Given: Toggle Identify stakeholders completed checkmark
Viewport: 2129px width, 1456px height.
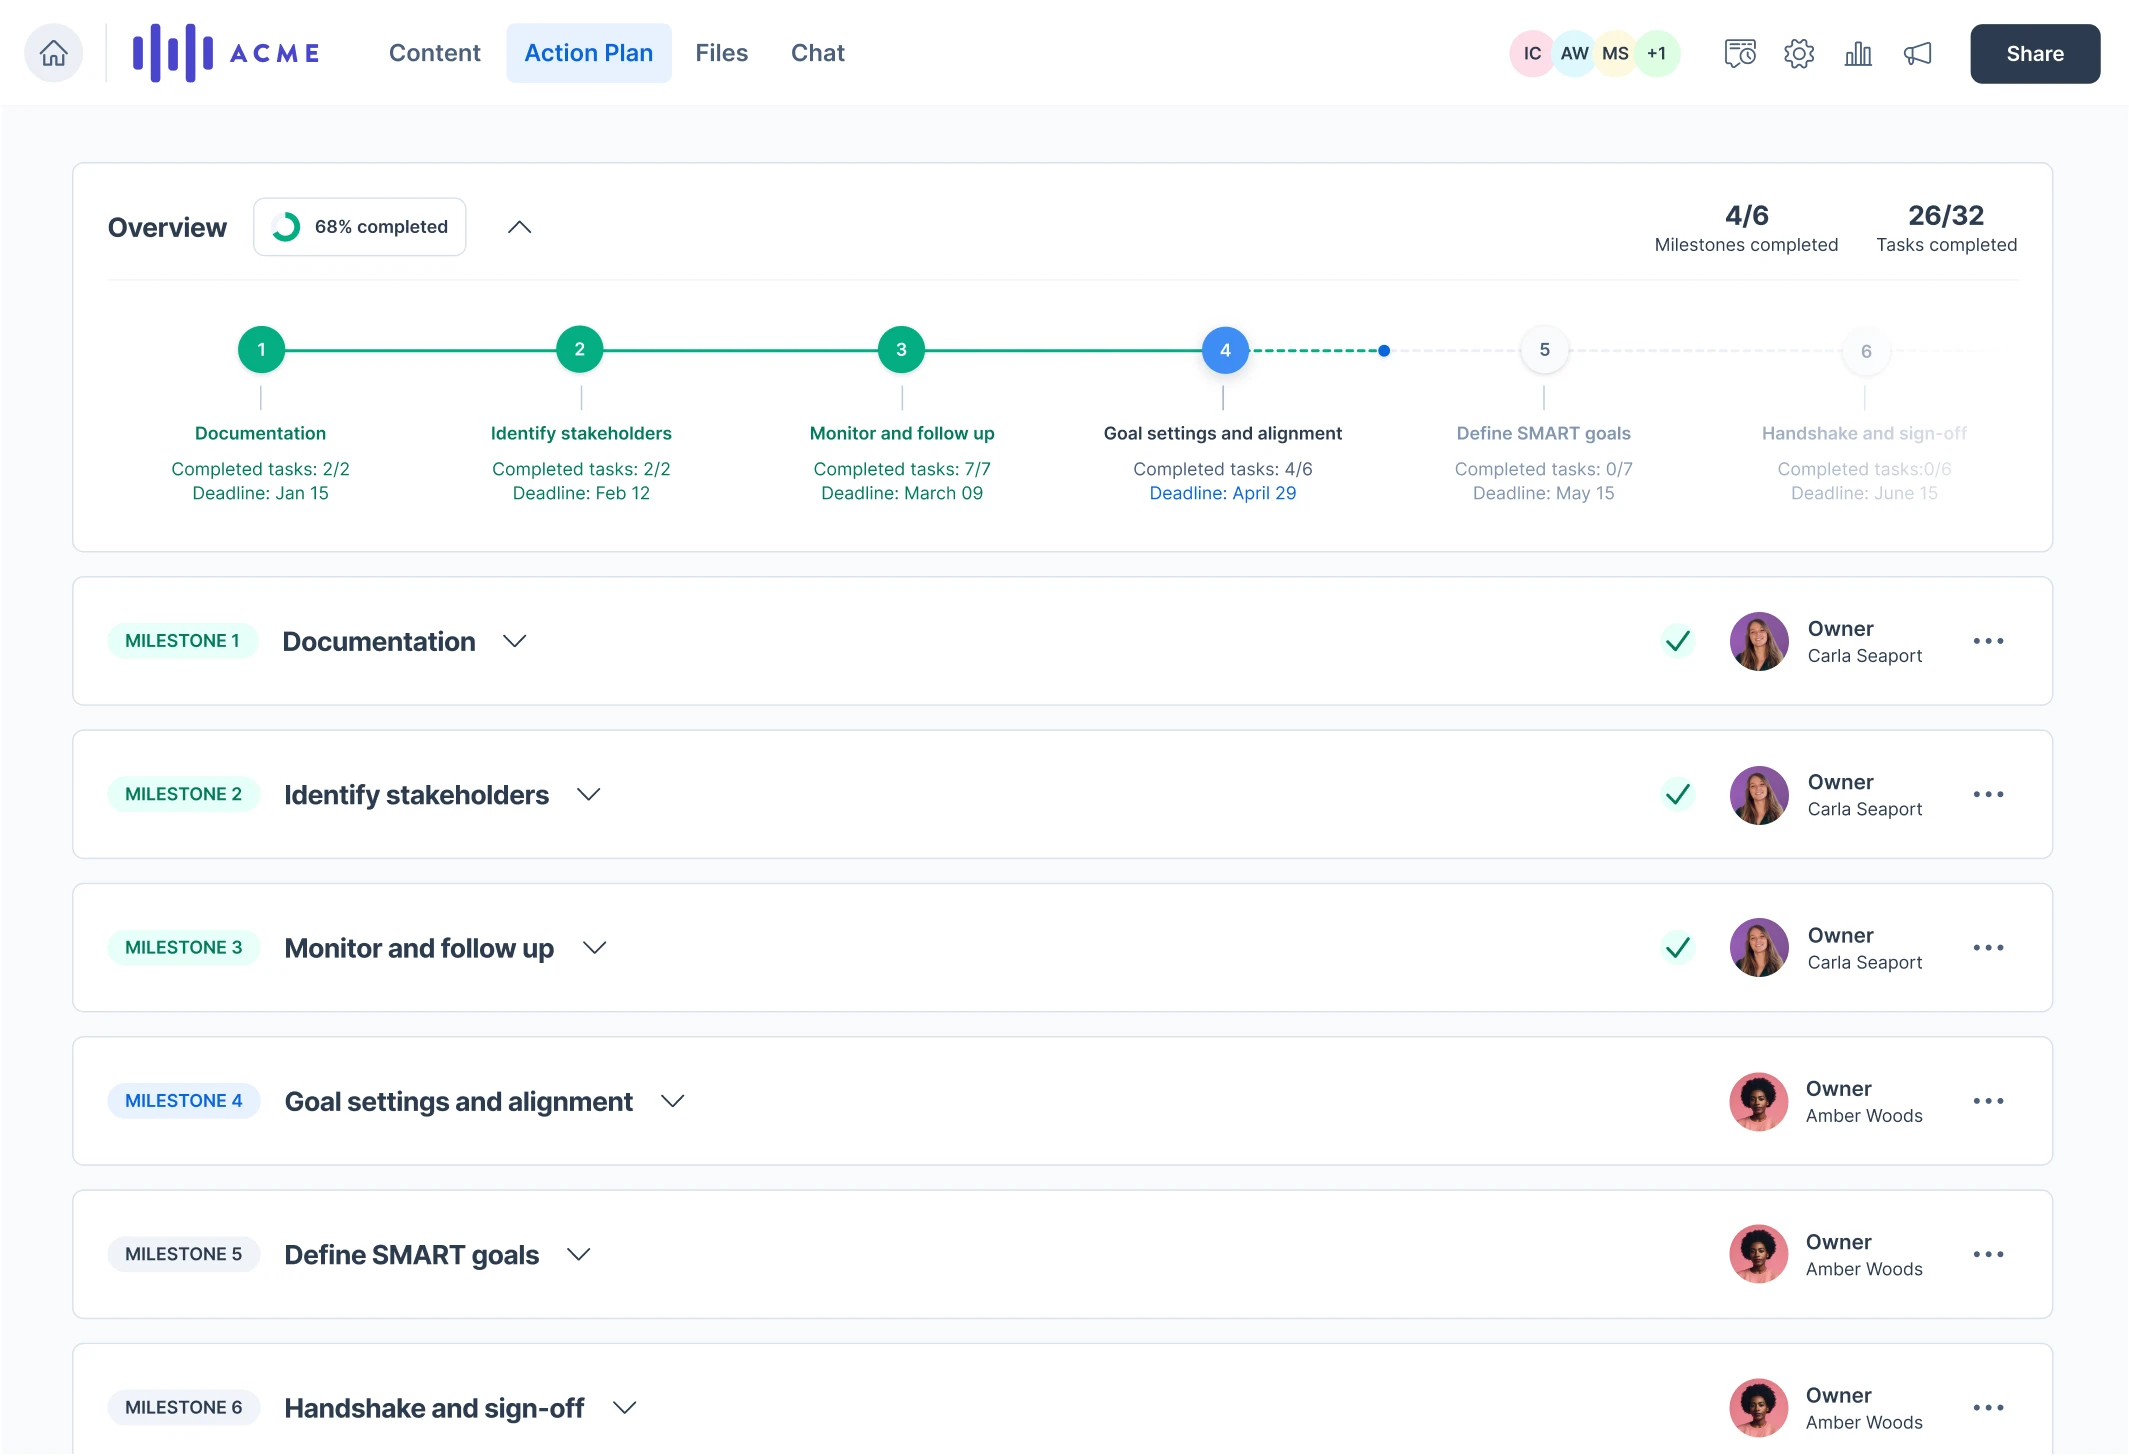Looking at the screenshot, I should point(1677,794).
